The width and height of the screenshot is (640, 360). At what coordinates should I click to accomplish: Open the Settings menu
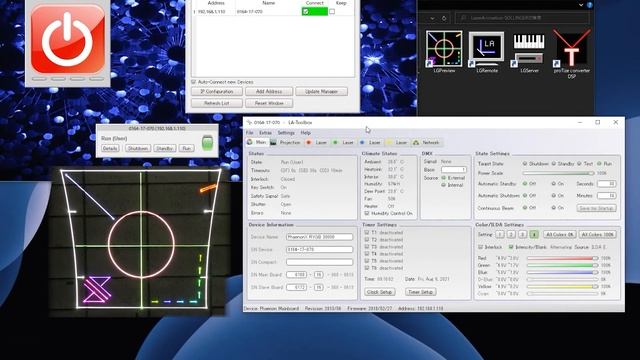click(286, 133)
